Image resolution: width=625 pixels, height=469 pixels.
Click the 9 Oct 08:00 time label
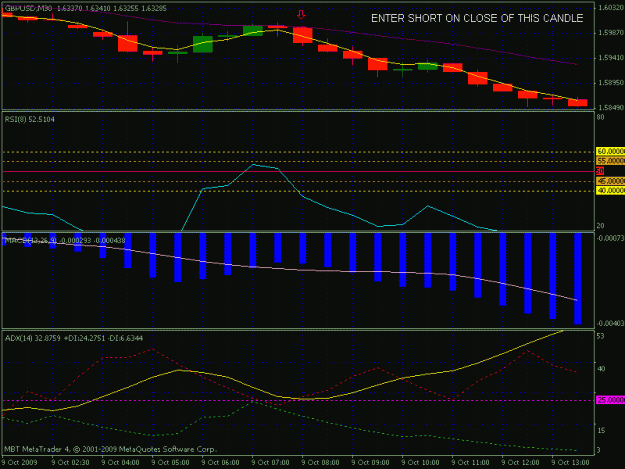[x=320, y=463]
